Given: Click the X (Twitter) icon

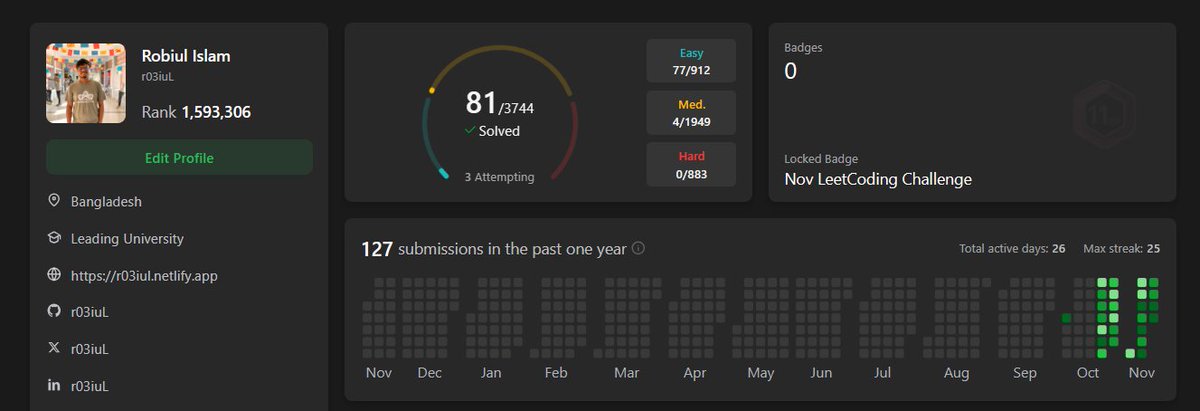Looking at the screenshot, I should tap(54, 349).
